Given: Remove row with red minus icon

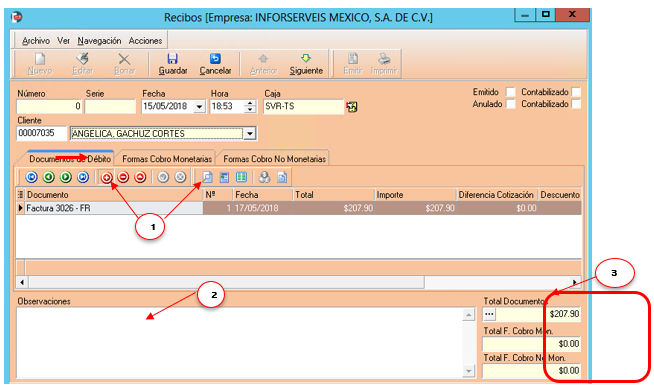Looking at the screenshot, I should click(x=123, y=177).
